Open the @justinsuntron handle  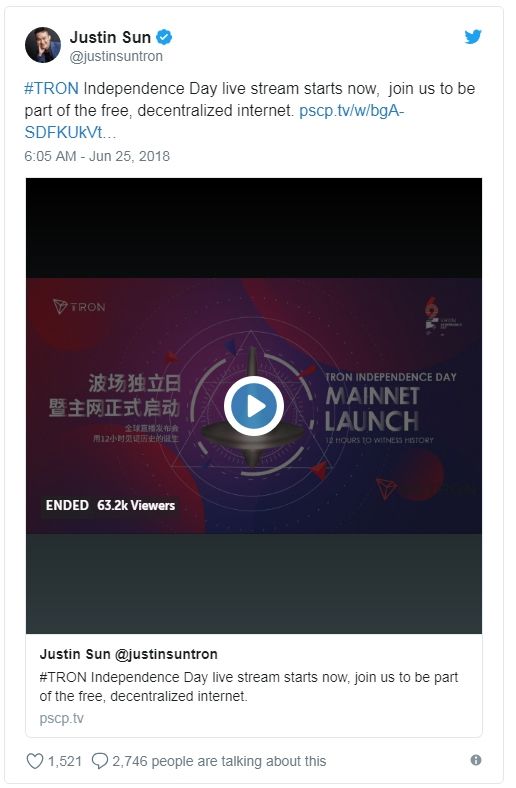tap(116, 56)
